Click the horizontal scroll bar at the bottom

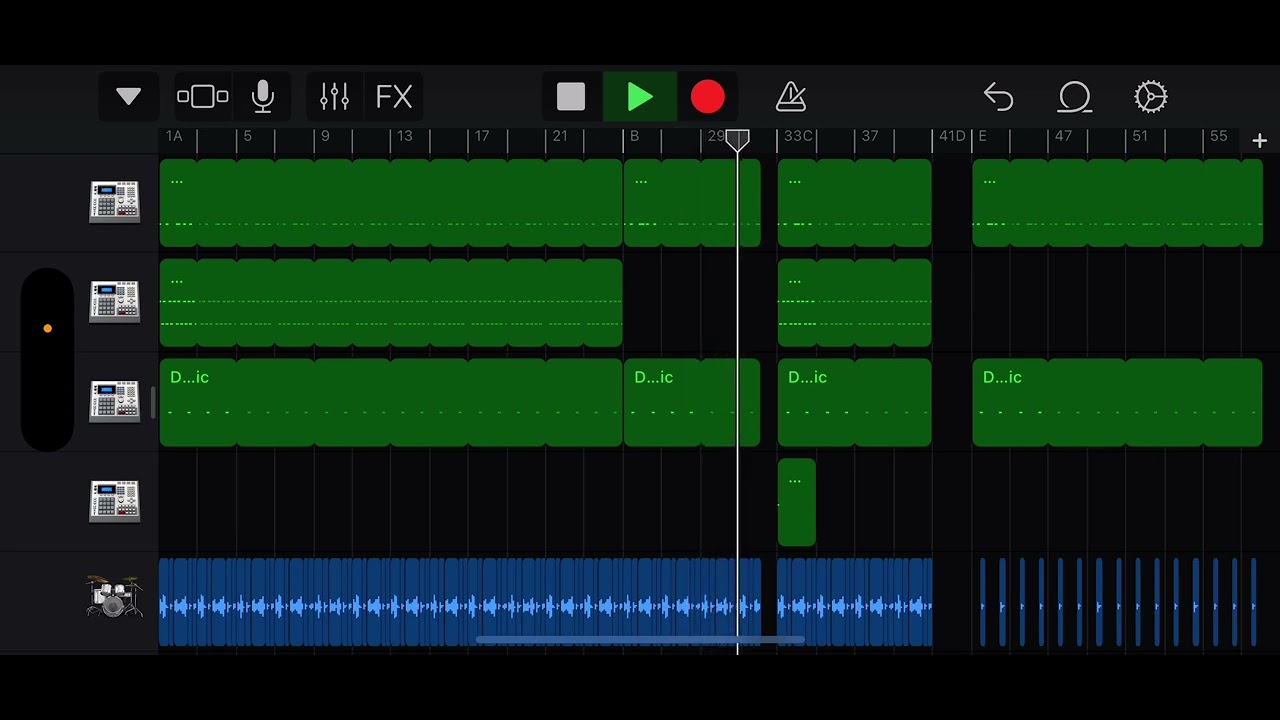pyautogui.click(x=640, y=640)
